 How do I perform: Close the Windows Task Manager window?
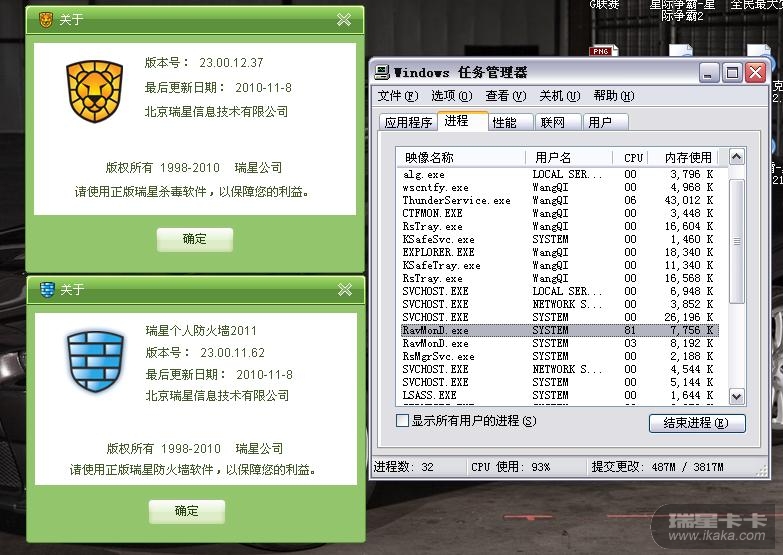pos(756,73)
